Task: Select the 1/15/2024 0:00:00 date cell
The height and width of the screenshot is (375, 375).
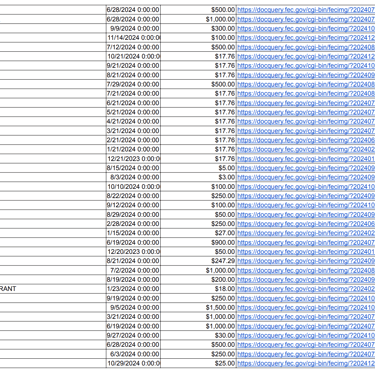Action: coord(133,233)
